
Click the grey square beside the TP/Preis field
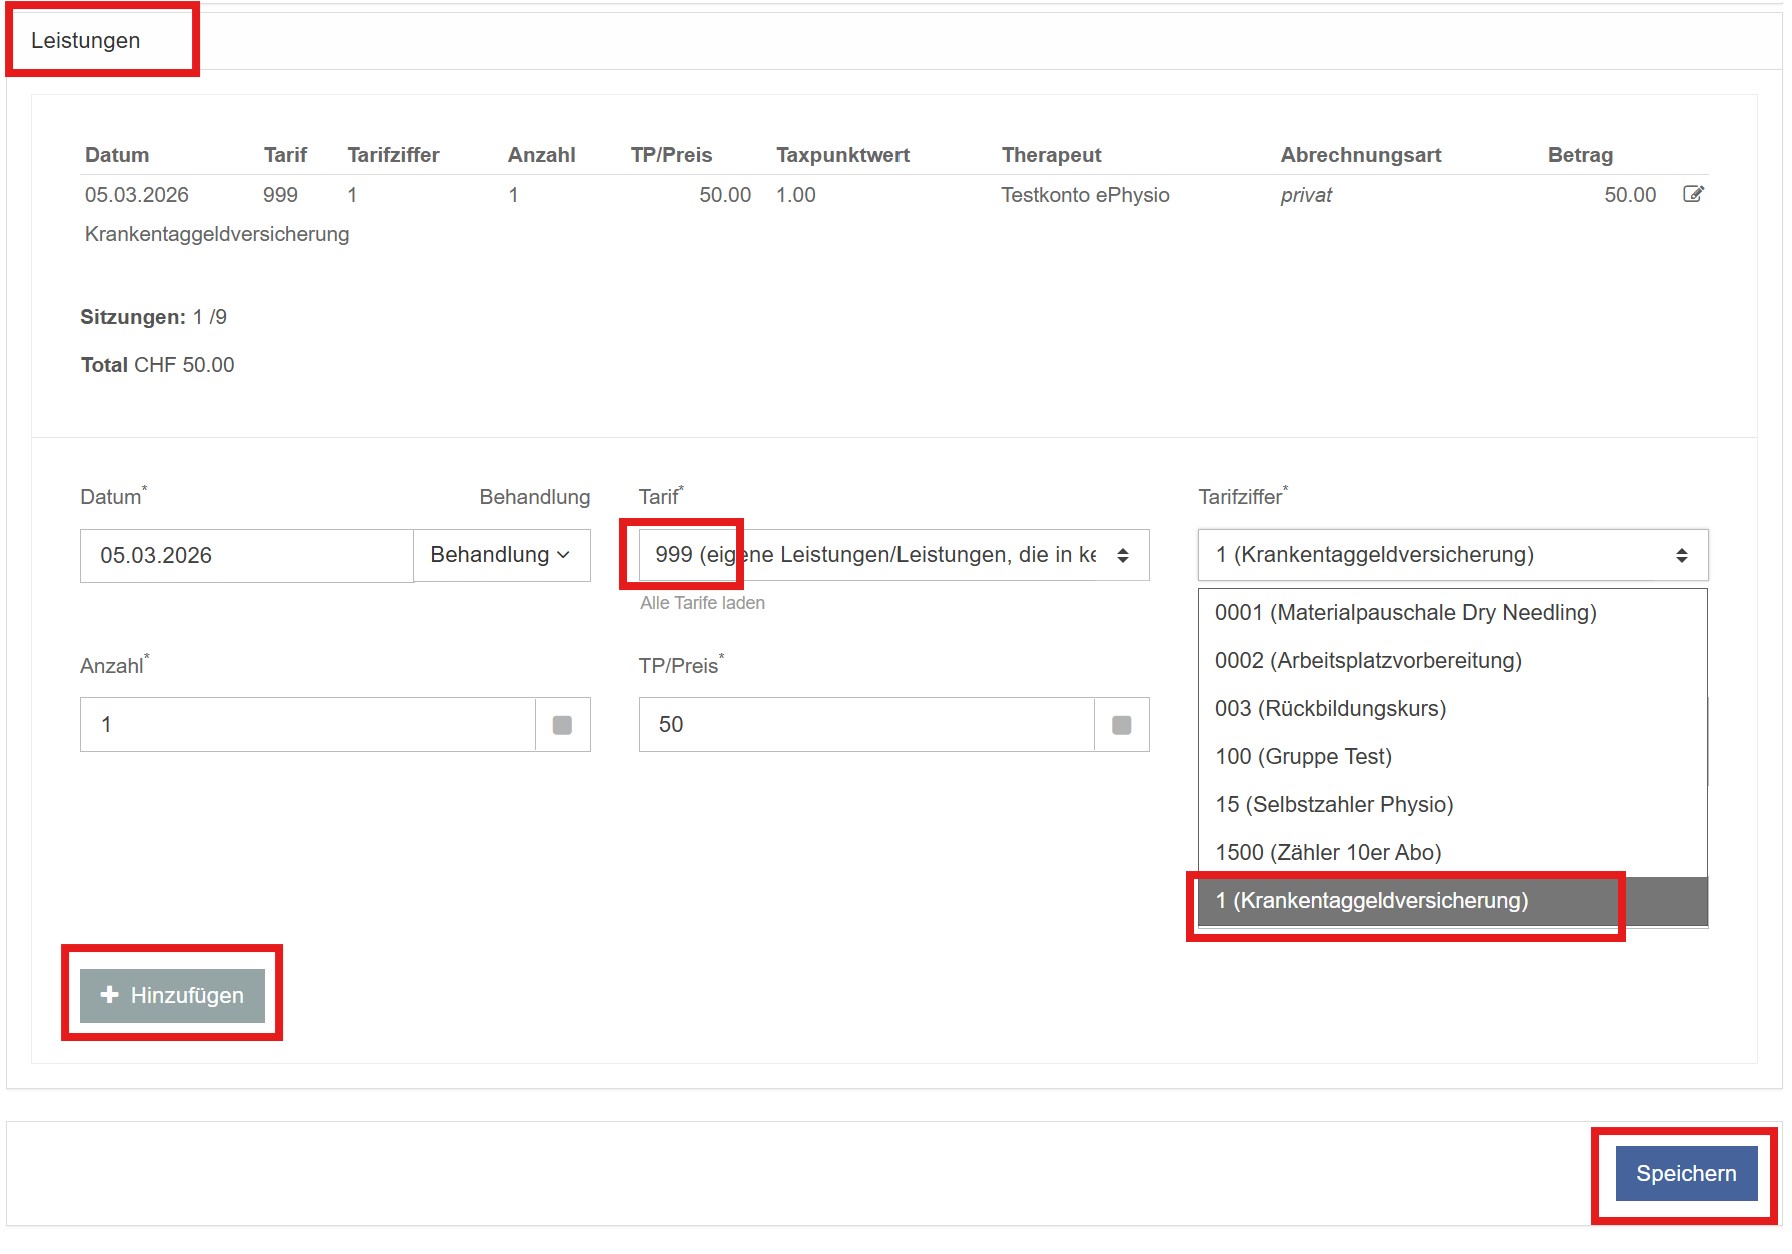(1121, 725)
